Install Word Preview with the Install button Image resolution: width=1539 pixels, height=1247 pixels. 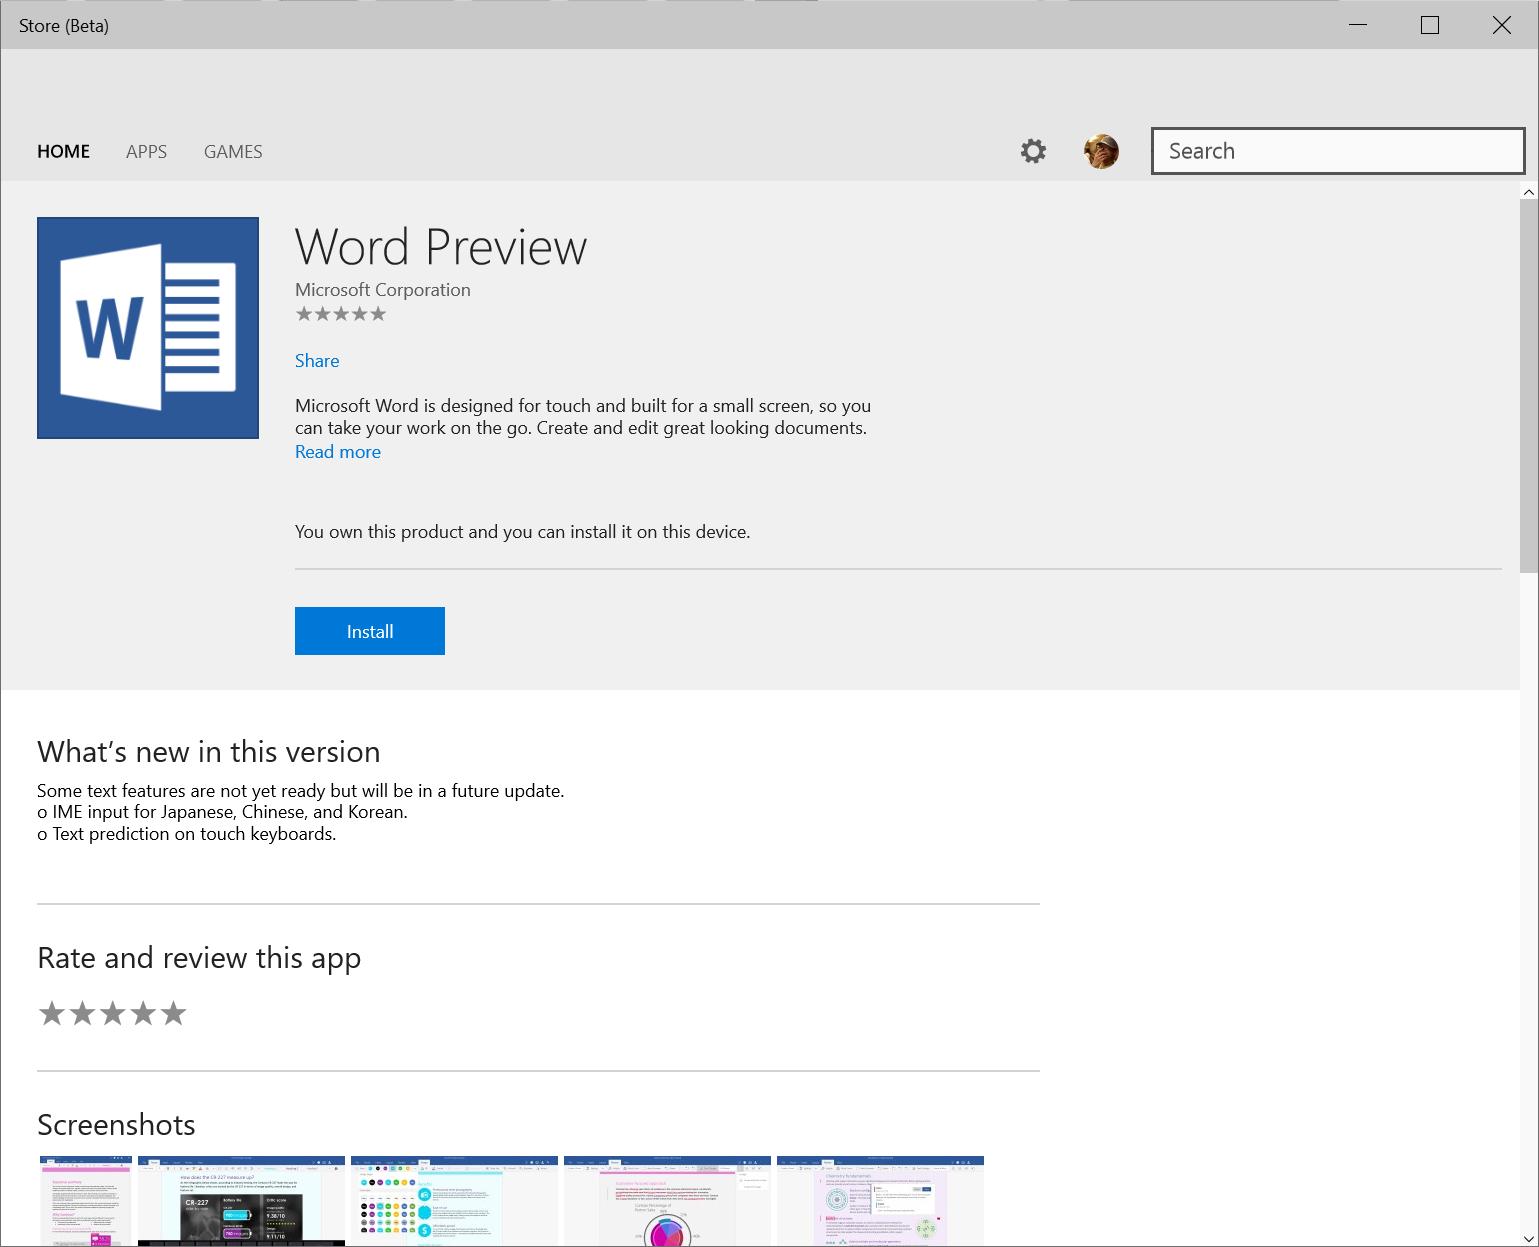(x=370, y=631)
